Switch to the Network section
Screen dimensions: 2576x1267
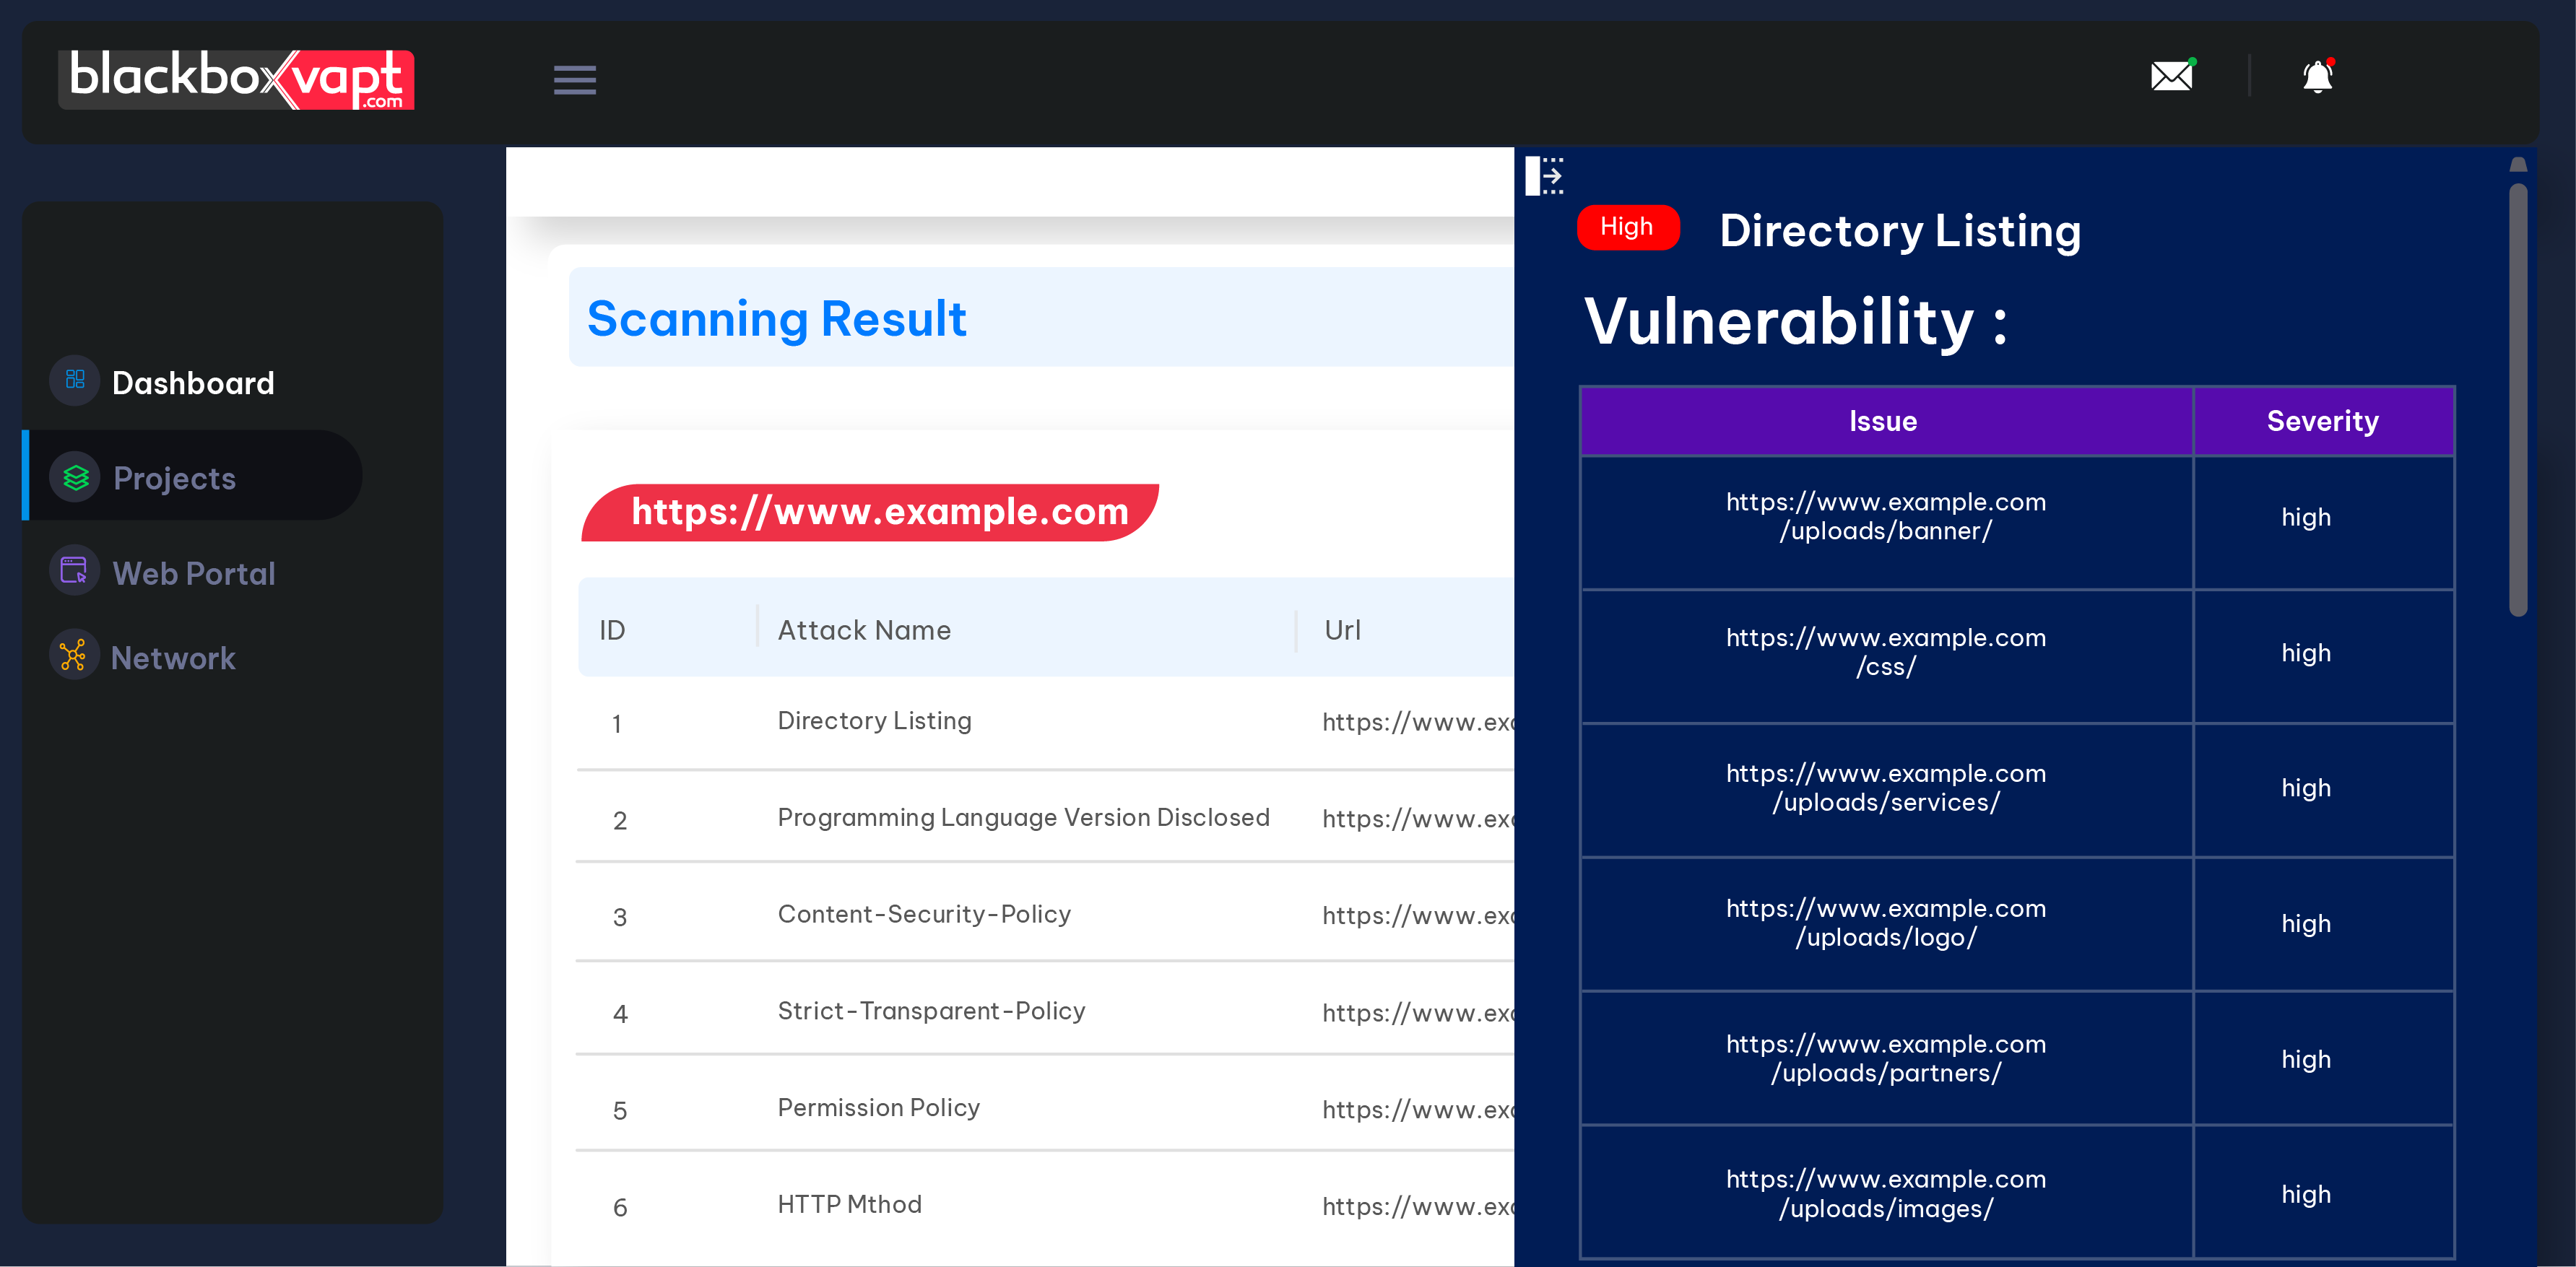click(x=172, y=657)
